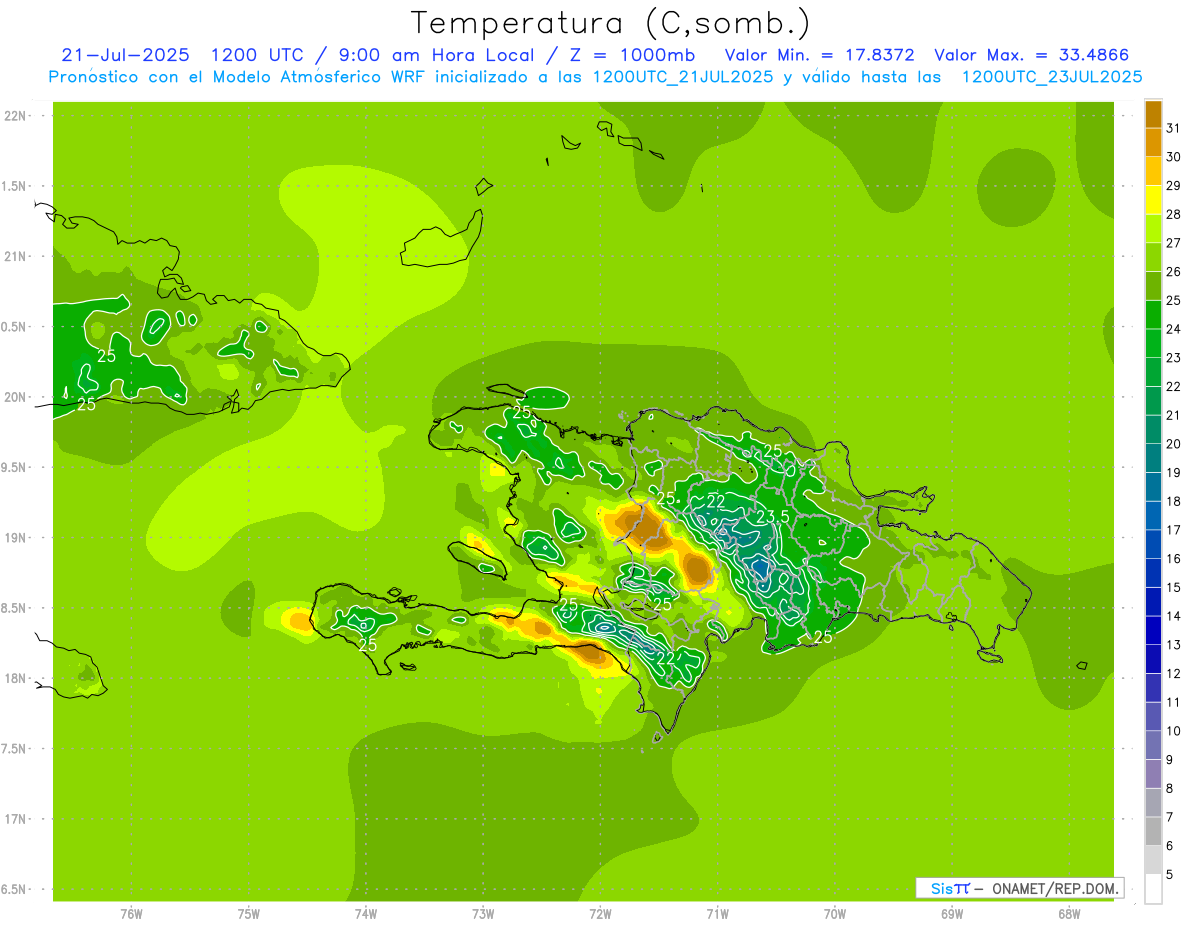The image size is (1200, 927).
Task: Click colorbar label "6"
Action: click(x=1170, y=846)
